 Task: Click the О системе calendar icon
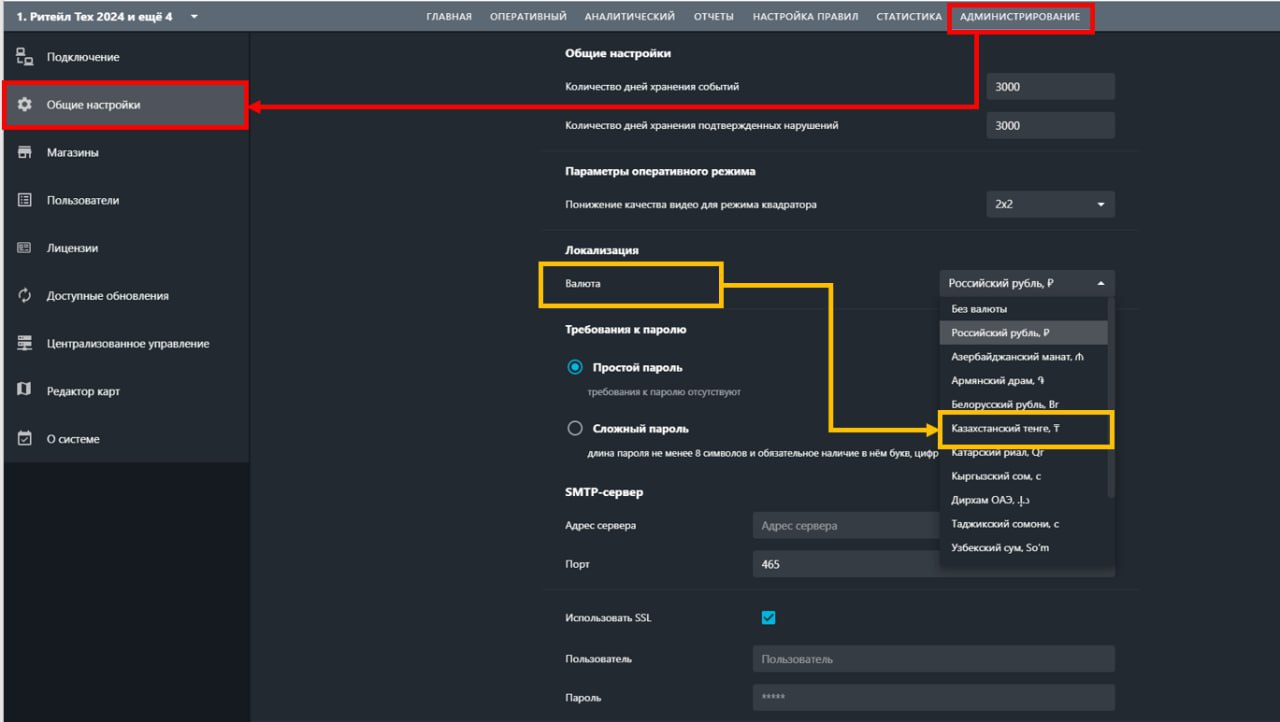pyautogui.click(x=25, y=439)
